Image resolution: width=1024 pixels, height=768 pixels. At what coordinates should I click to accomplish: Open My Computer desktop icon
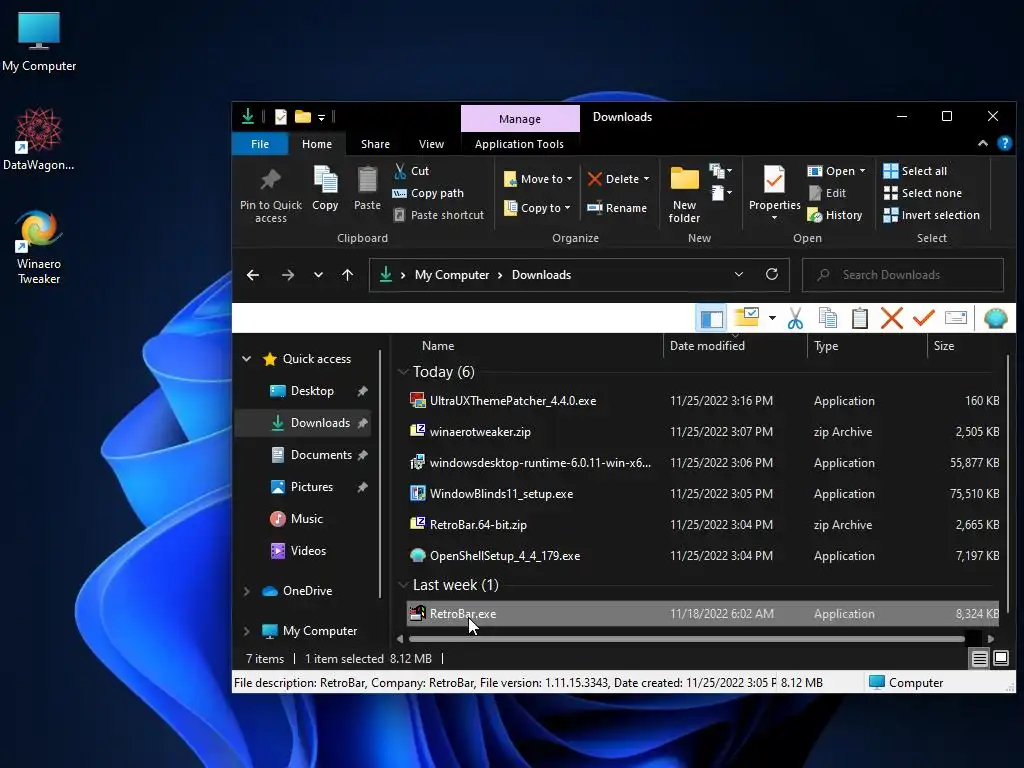point(39,40)
